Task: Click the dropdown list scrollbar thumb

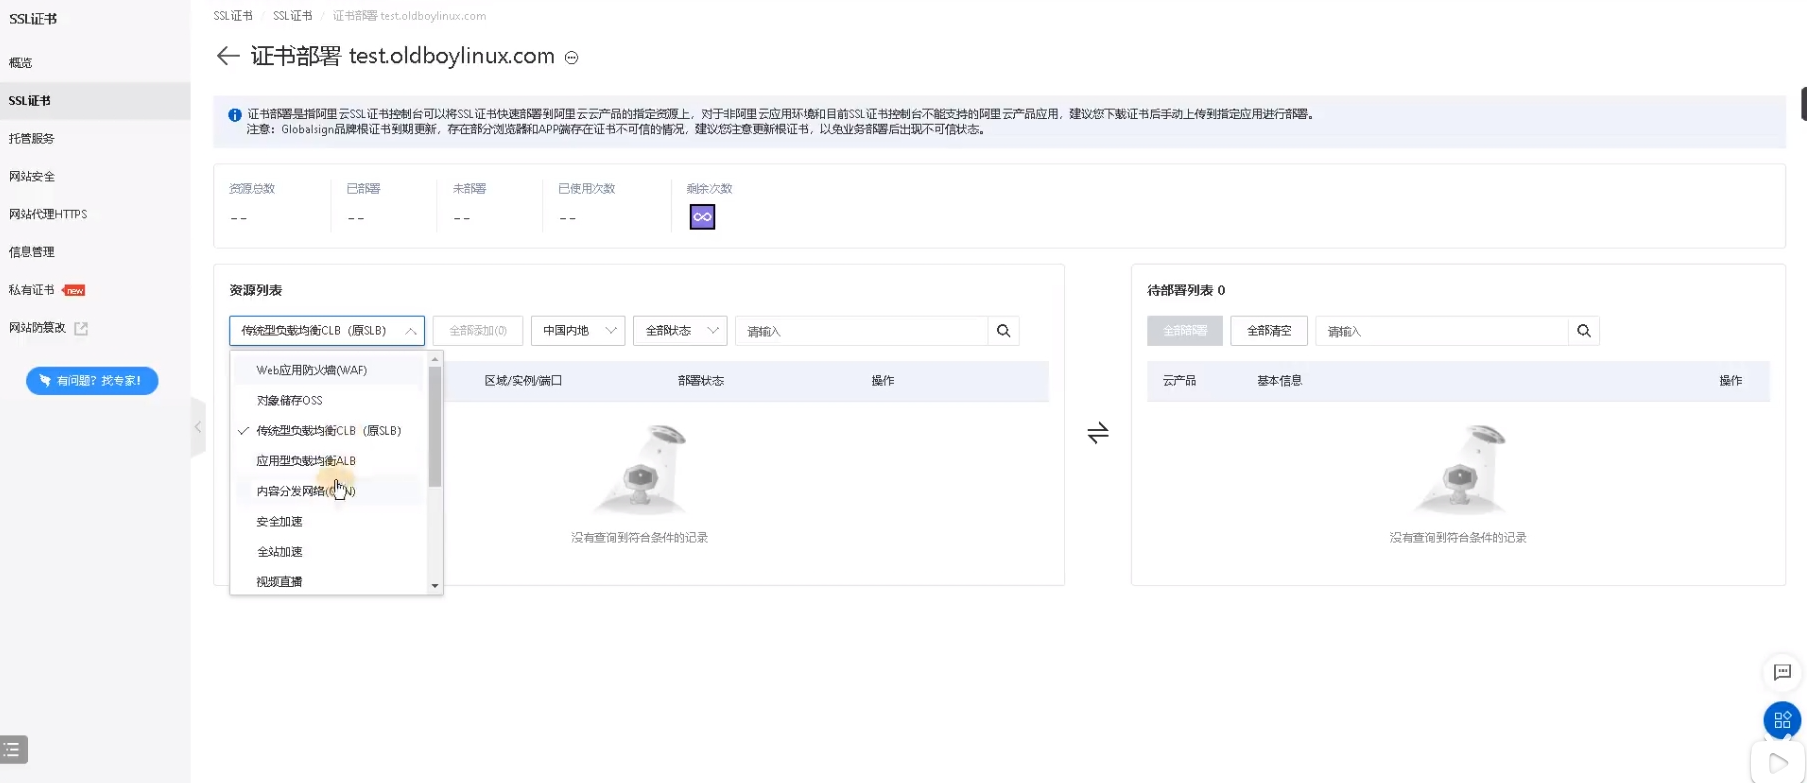Action: pos(435,426)
